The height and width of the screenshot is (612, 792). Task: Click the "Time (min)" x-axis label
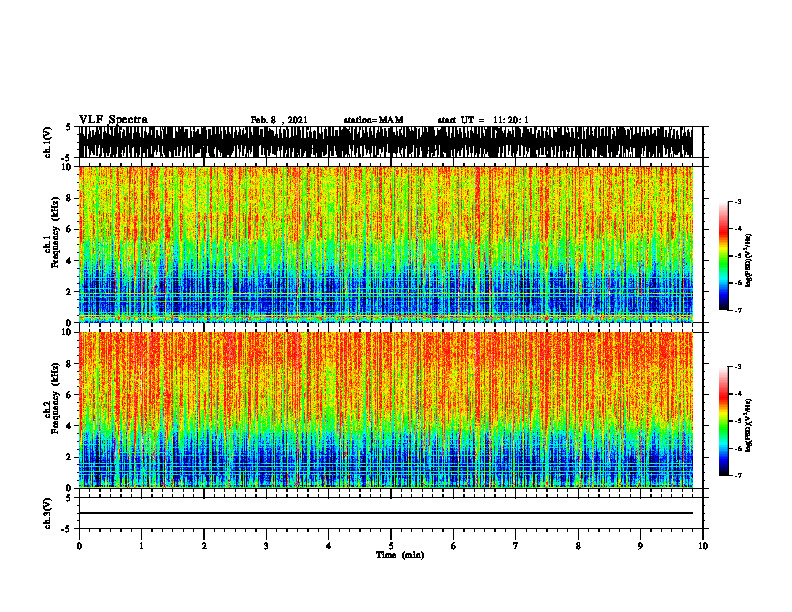coord(400,555)
